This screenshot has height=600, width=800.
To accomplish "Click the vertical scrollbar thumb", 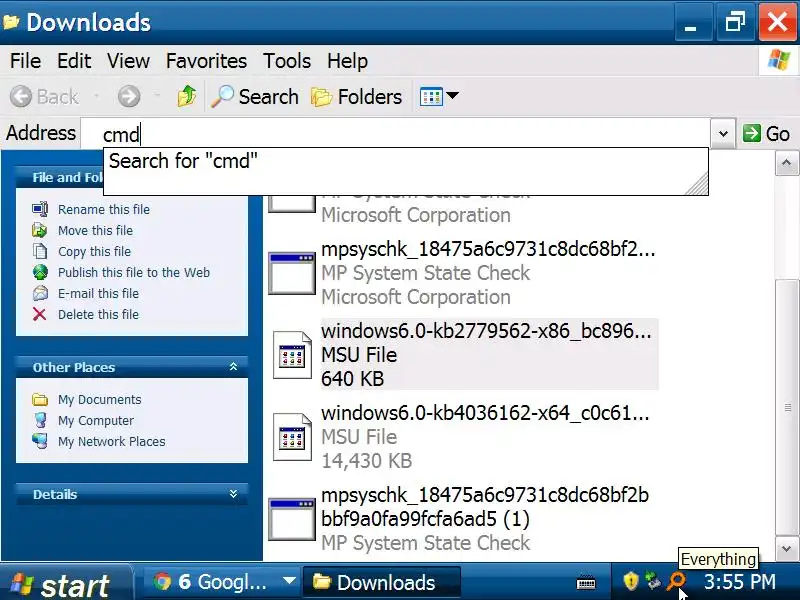I will (786, 407).
